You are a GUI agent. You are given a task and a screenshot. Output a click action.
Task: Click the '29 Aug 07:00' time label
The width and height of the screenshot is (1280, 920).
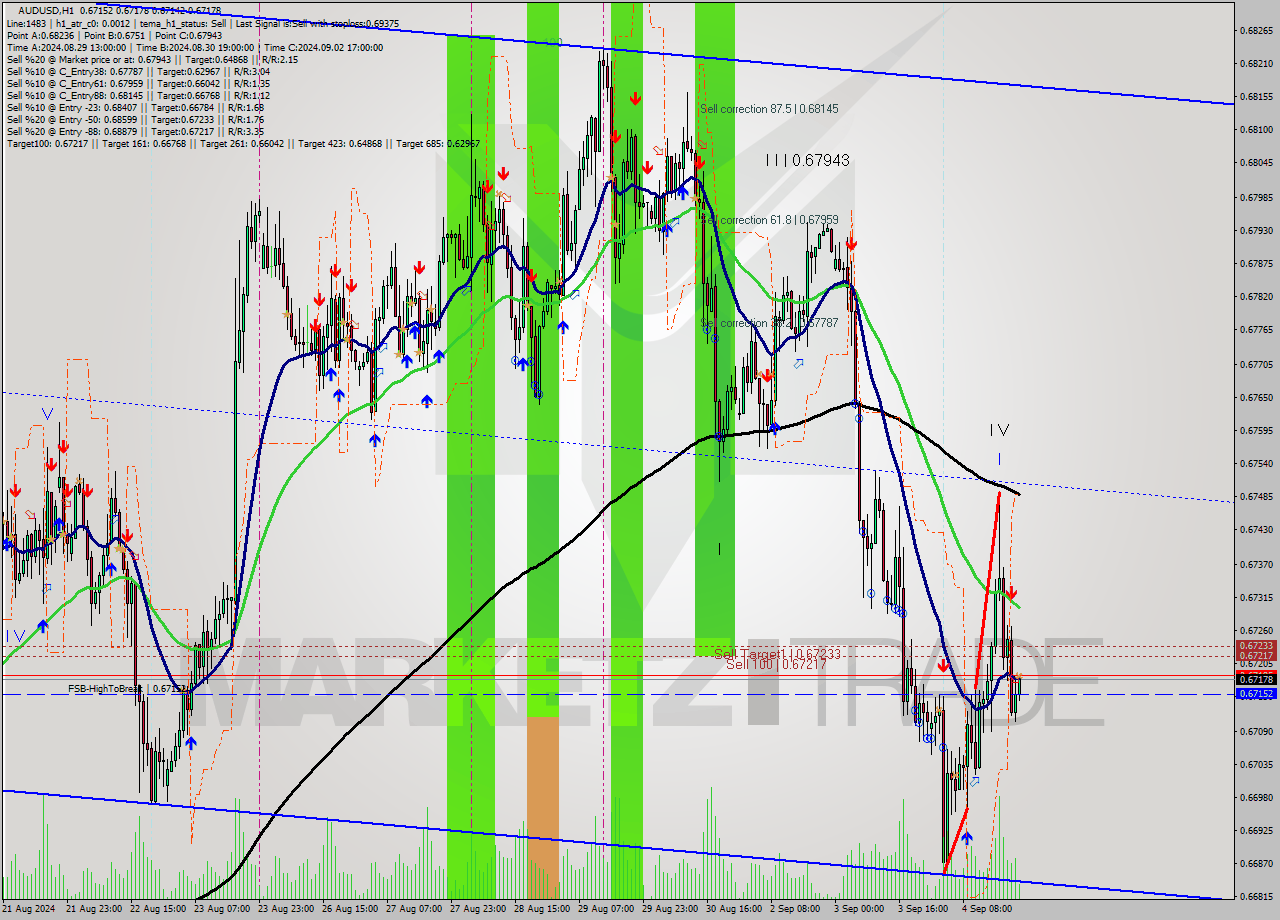(606, 909)
